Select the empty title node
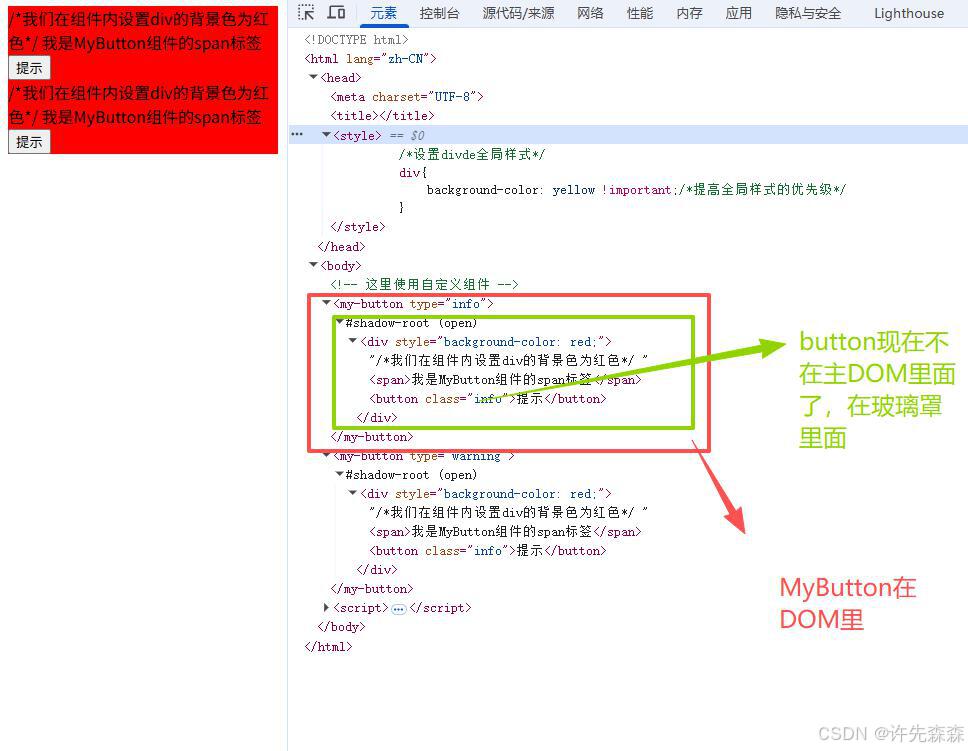The height and width of the screenshot is (751, 968). click(x=382, y=115)
